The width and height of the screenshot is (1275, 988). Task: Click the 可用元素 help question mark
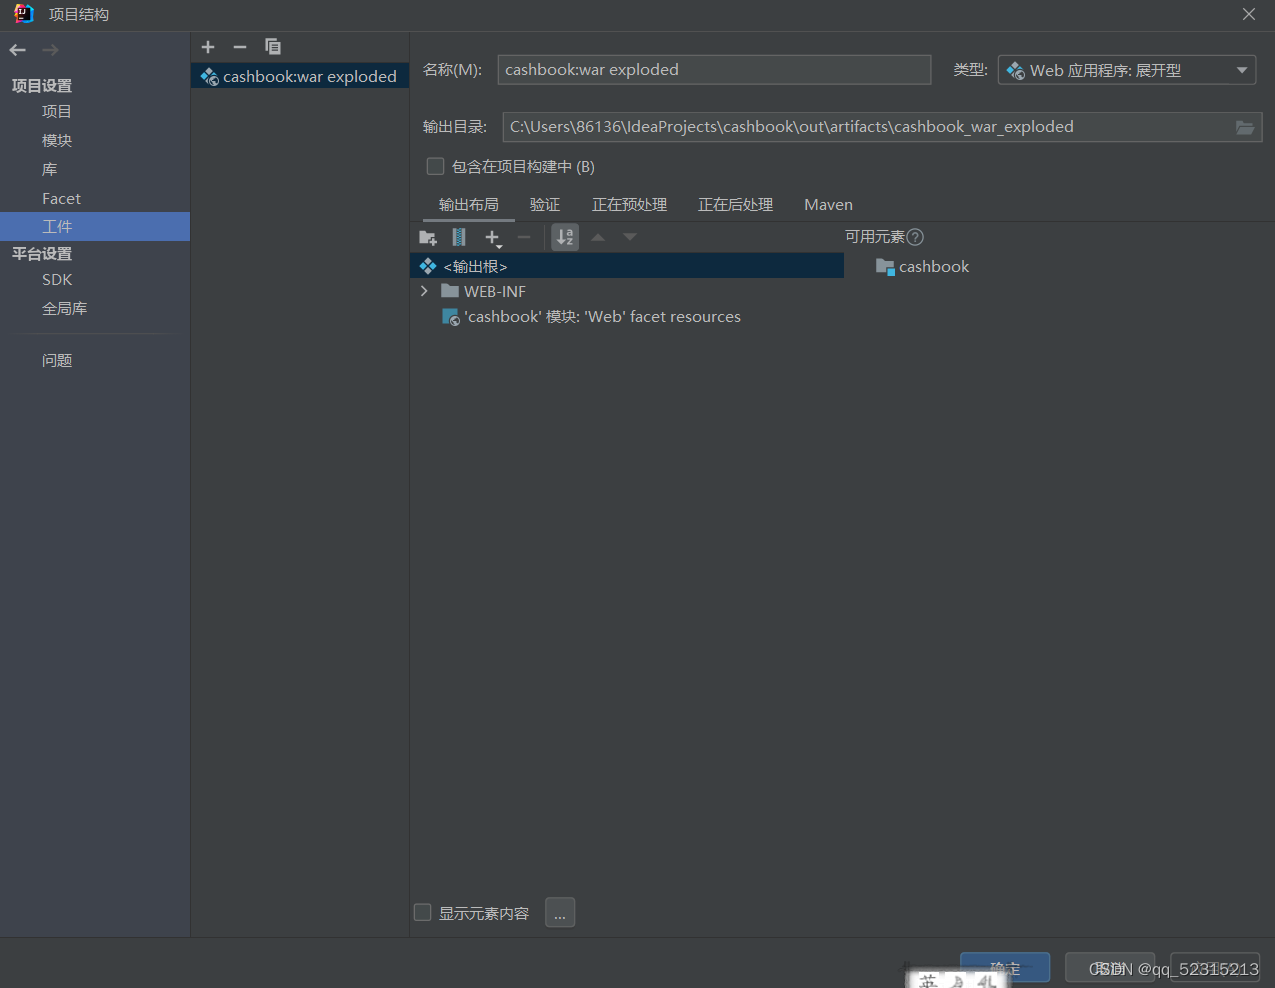click(914, 237)
